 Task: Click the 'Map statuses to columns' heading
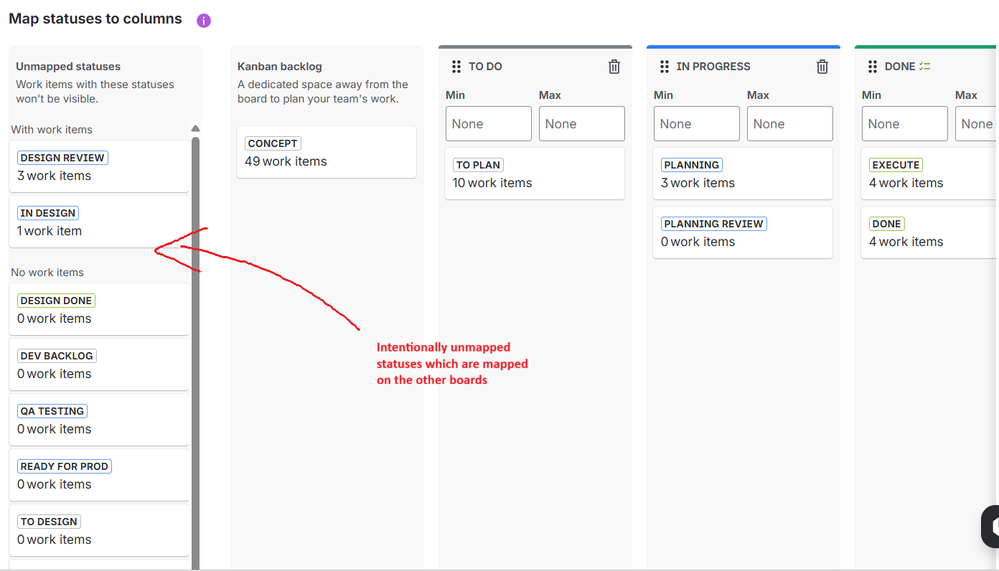click(96, 19)
